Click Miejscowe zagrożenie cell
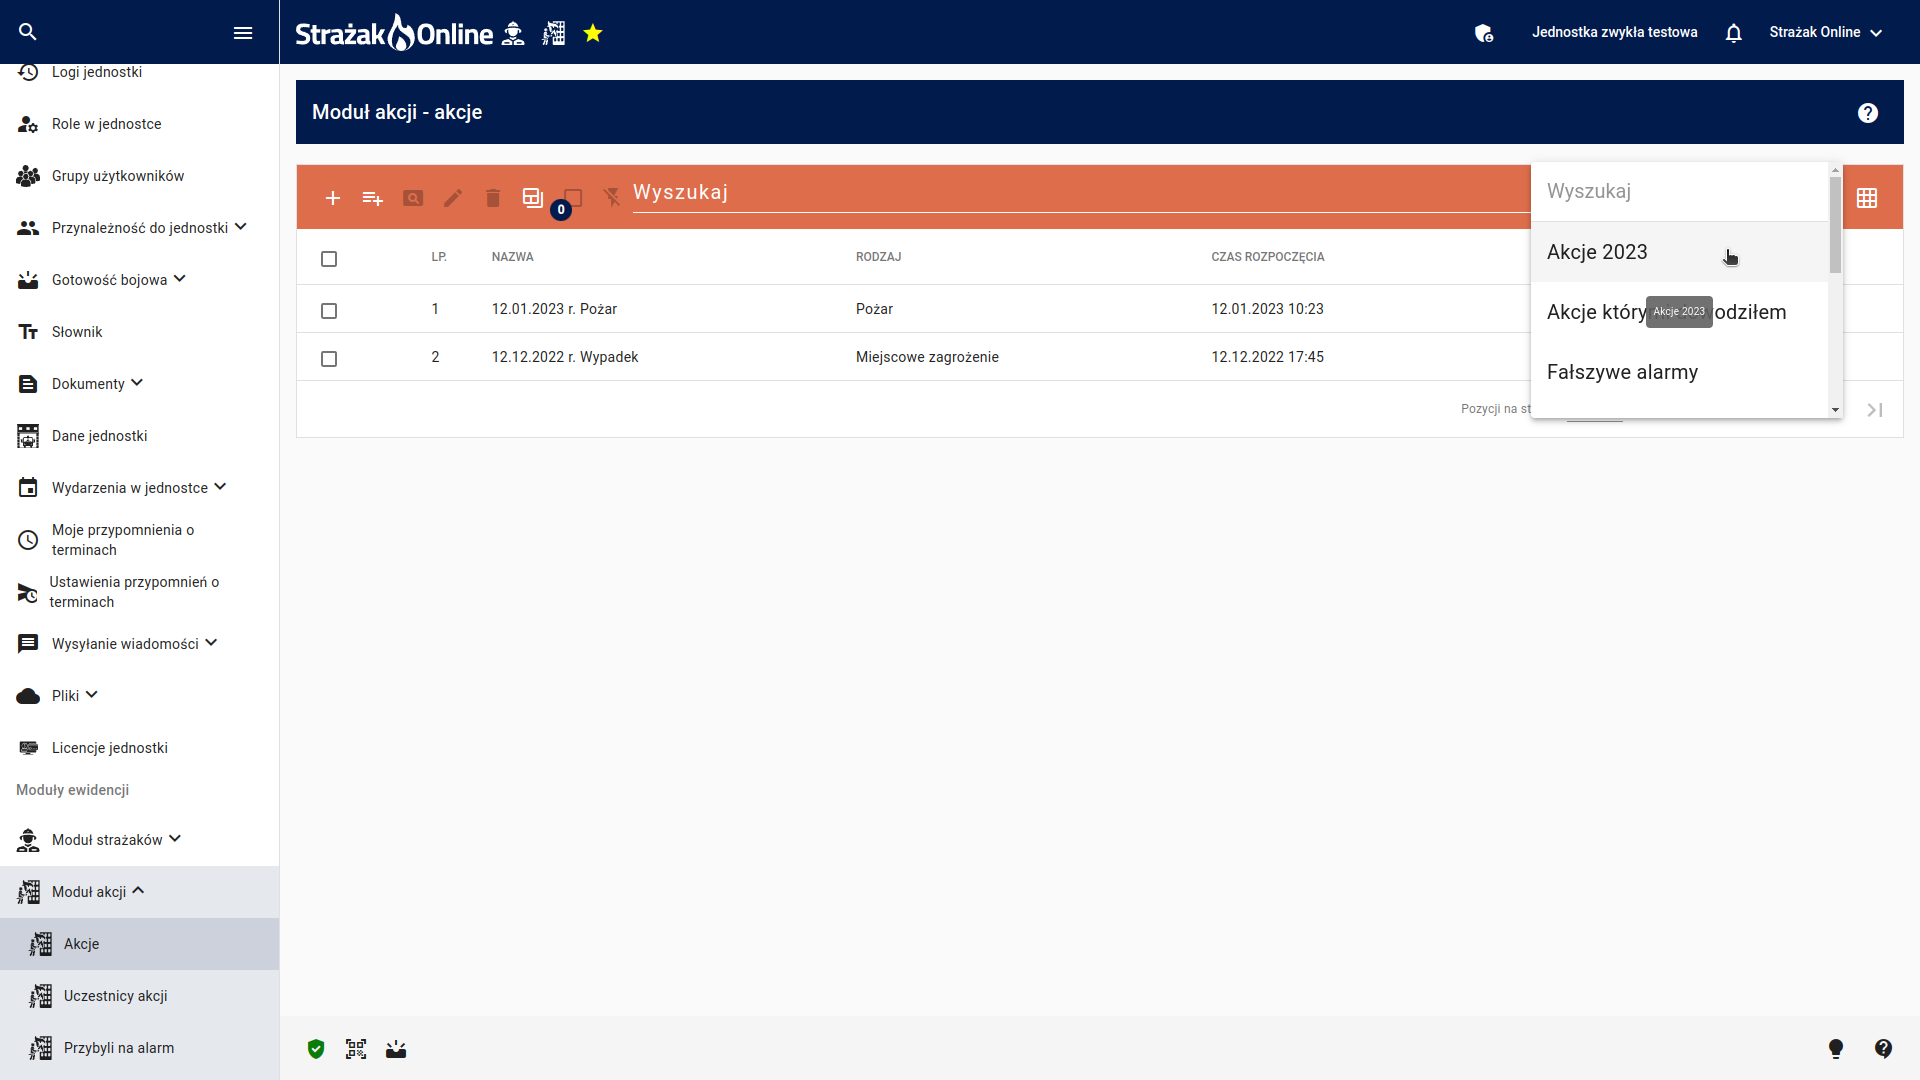 [927, 357]
